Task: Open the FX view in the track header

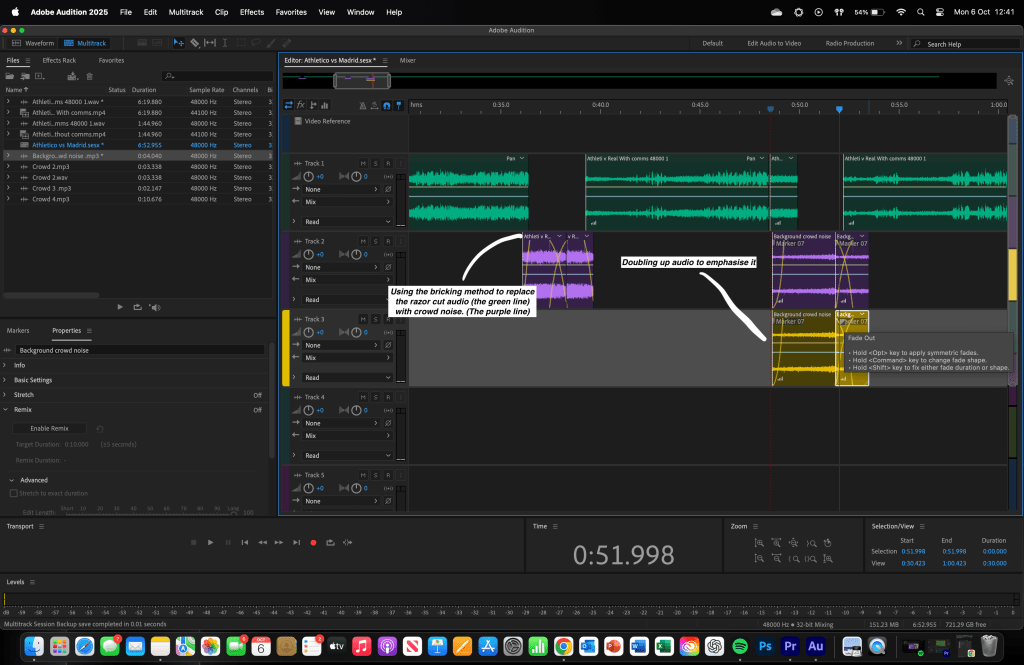Action: pos(301,105)
